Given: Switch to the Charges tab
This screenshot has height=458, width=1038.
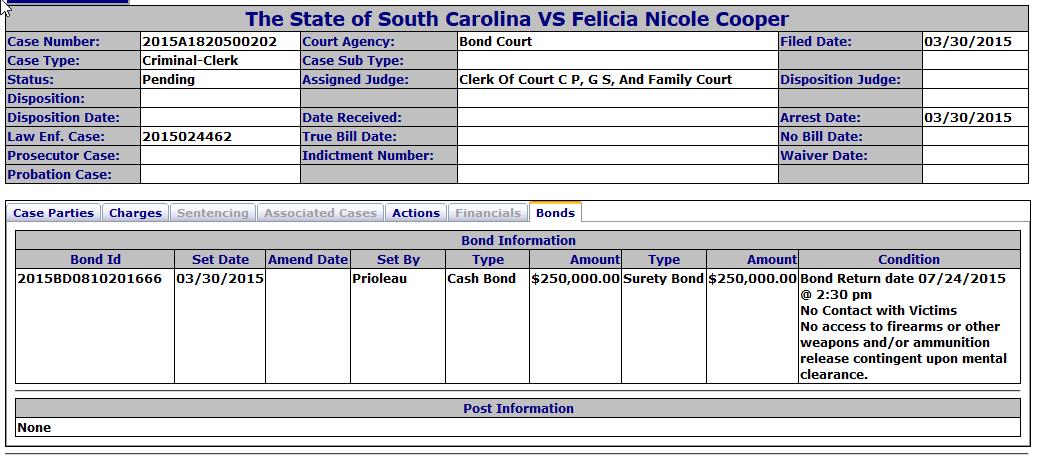Looking at the screenshot, I should click(135, 213).
